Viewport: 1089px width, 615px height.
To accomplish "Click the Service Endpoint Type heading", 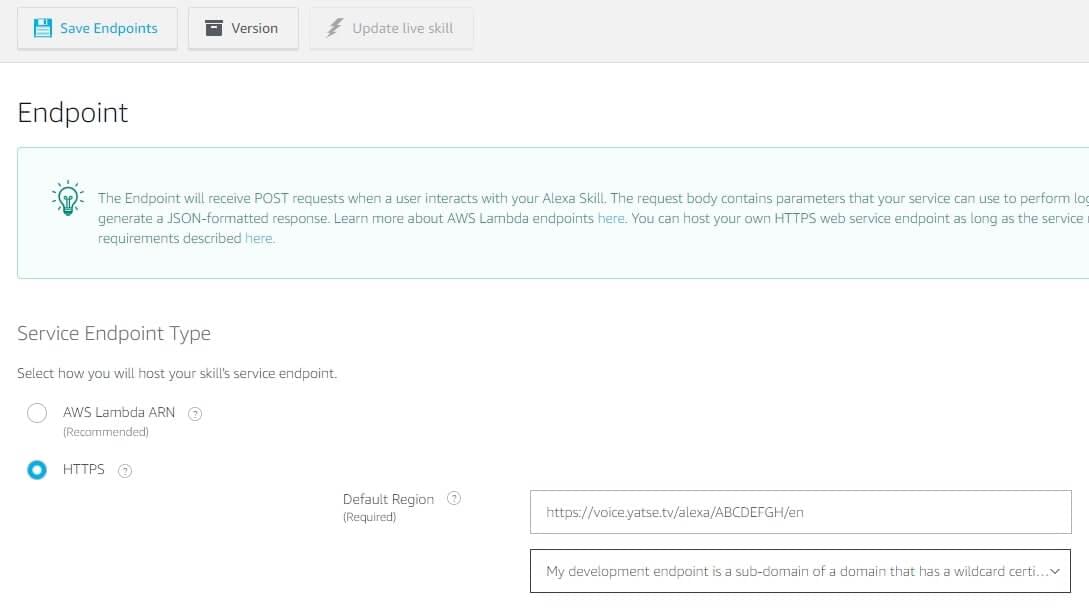I will point(114,333).
